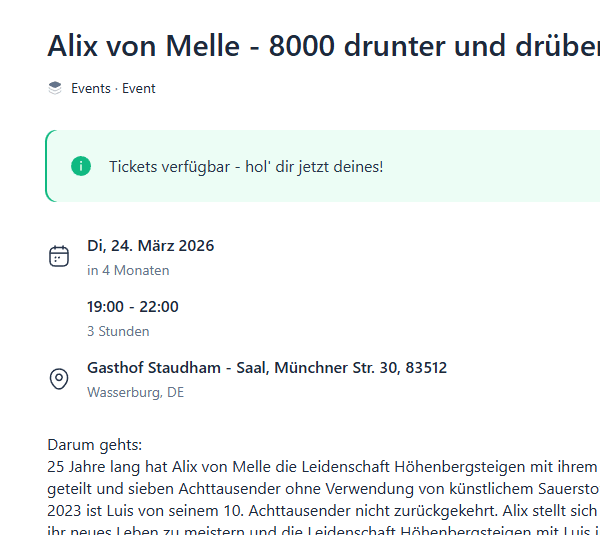
Task: Click the 'in 4 Monaten' relative date
Action: coord(128,270)
